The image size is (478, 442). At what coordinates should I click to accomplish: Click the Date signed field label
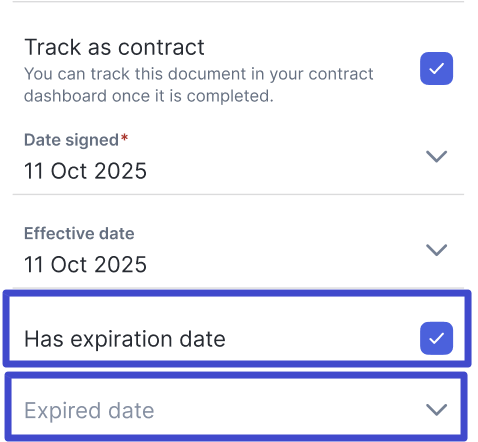tap(71, 140)
